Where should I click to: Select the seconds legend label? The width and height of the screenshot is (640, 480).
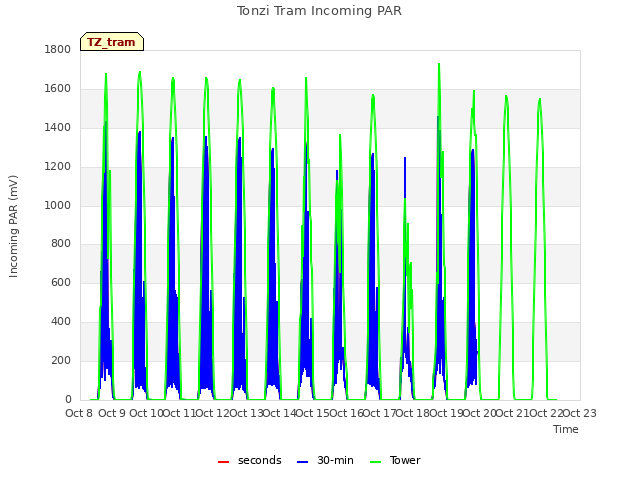(x=260, y=460)
